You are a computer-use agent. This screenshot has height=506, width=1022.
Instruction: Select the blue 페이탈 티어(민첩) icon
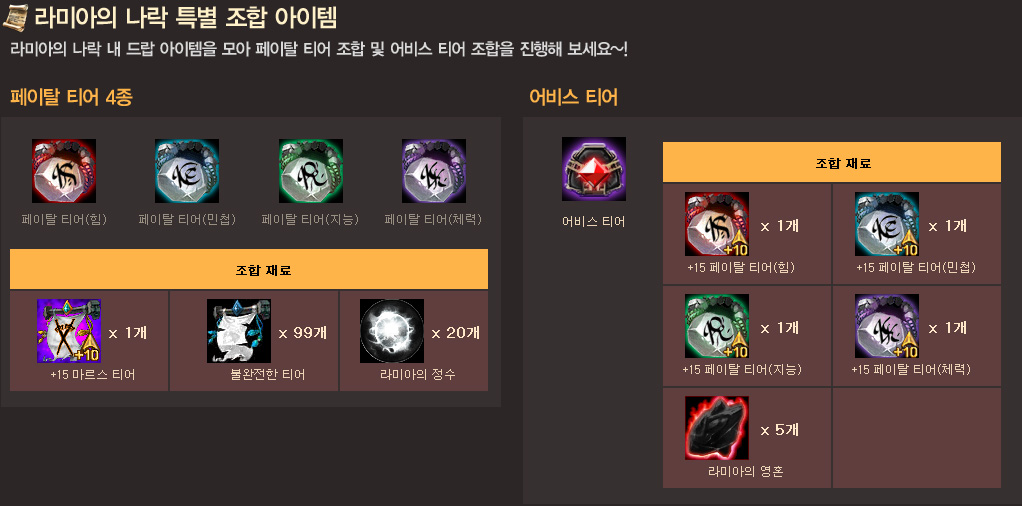187,171
